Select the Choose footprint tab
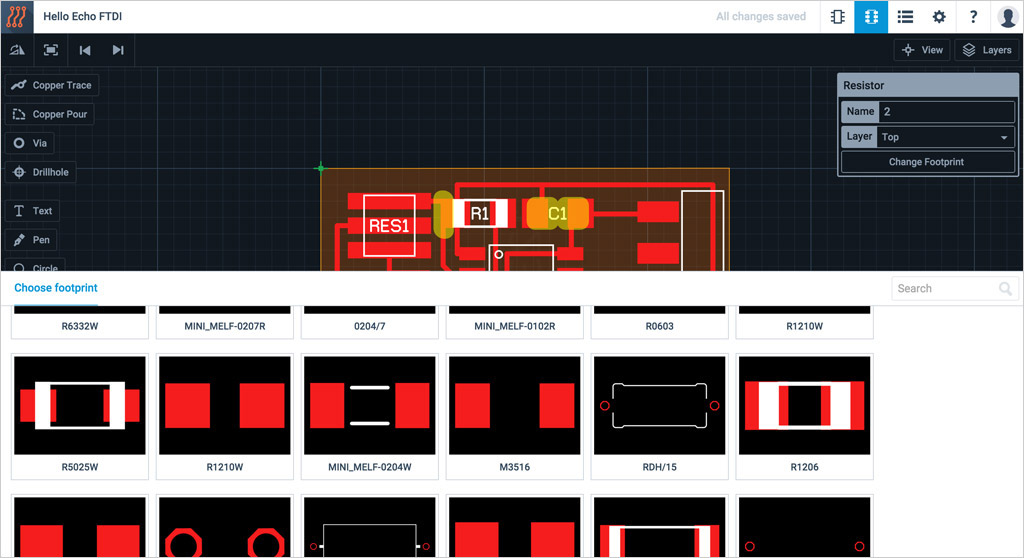 coord(56,288)
